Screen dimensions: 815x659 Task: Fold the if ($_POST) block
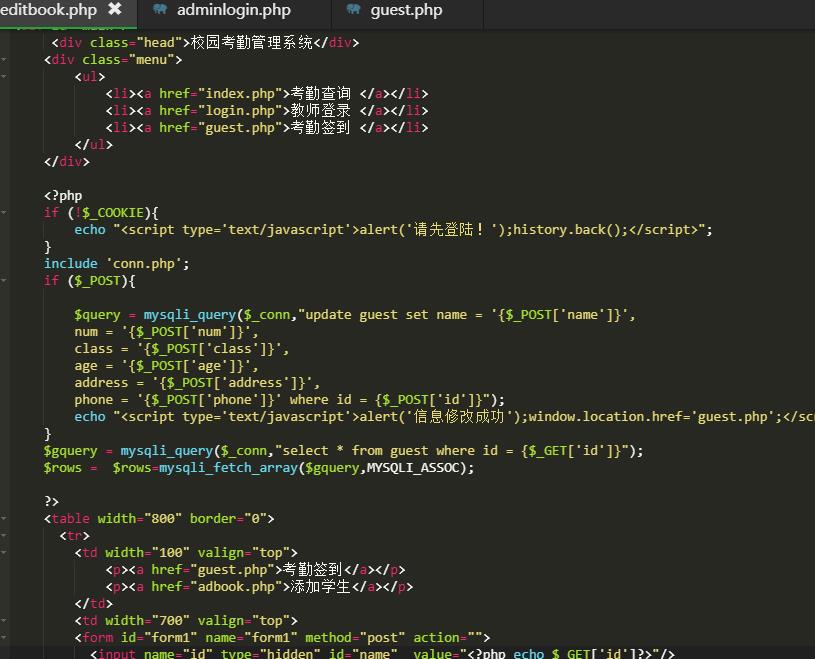[4, 281]
